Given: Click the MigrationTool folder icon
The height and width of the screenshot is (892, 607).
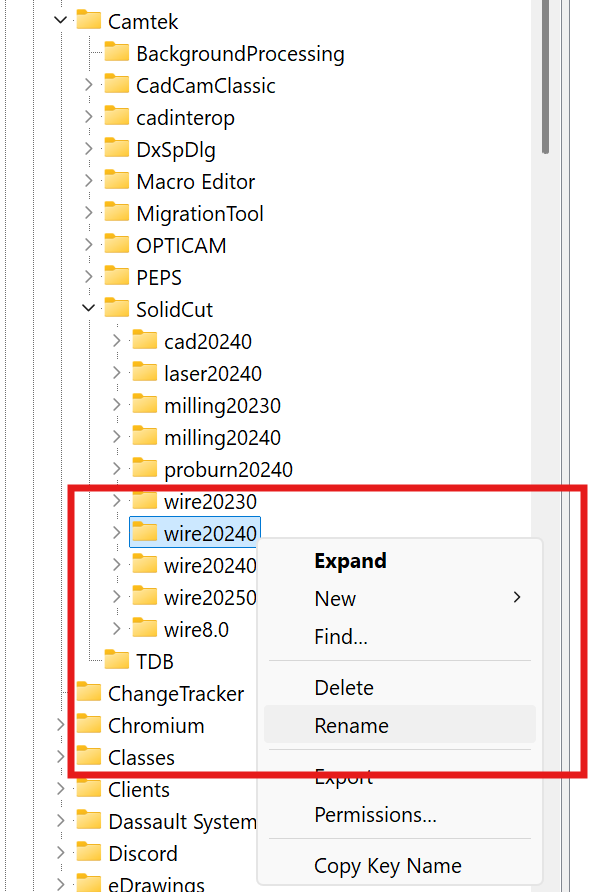Looking at the screenshot, I should click(117, 212).
